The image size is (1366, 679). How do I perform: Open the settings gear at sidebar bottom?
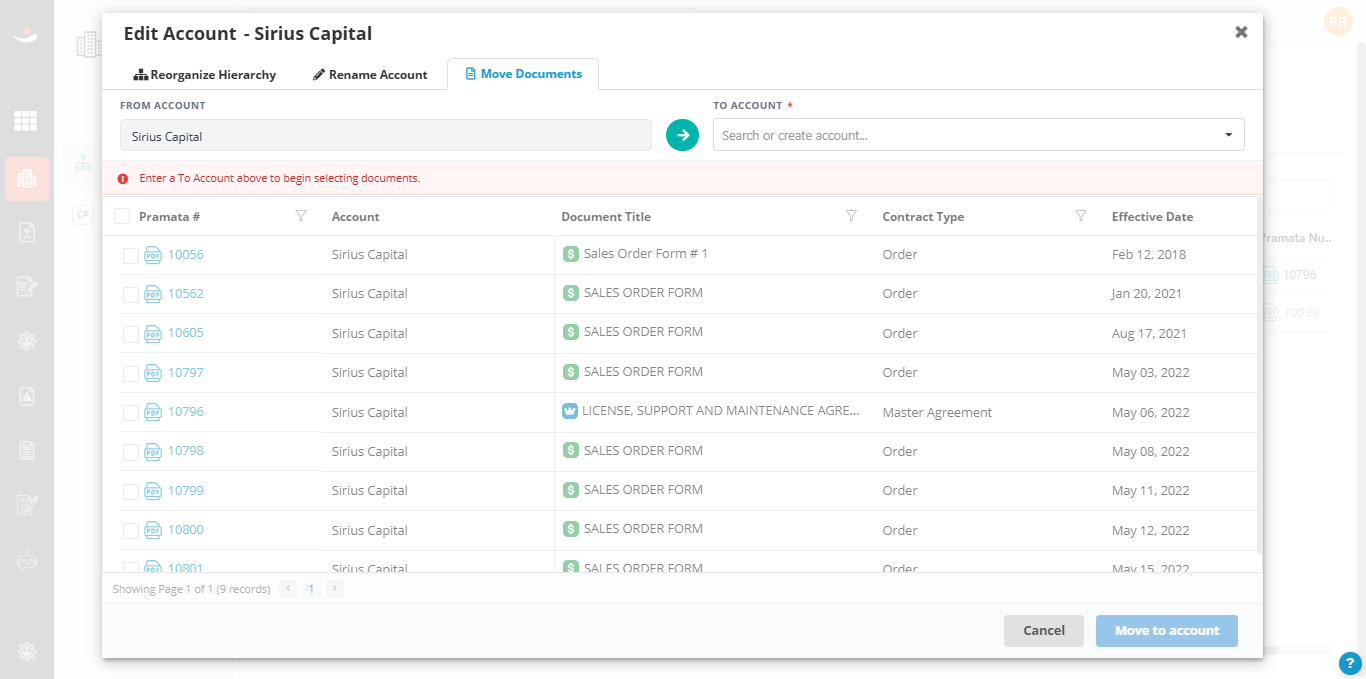[27, 651]
